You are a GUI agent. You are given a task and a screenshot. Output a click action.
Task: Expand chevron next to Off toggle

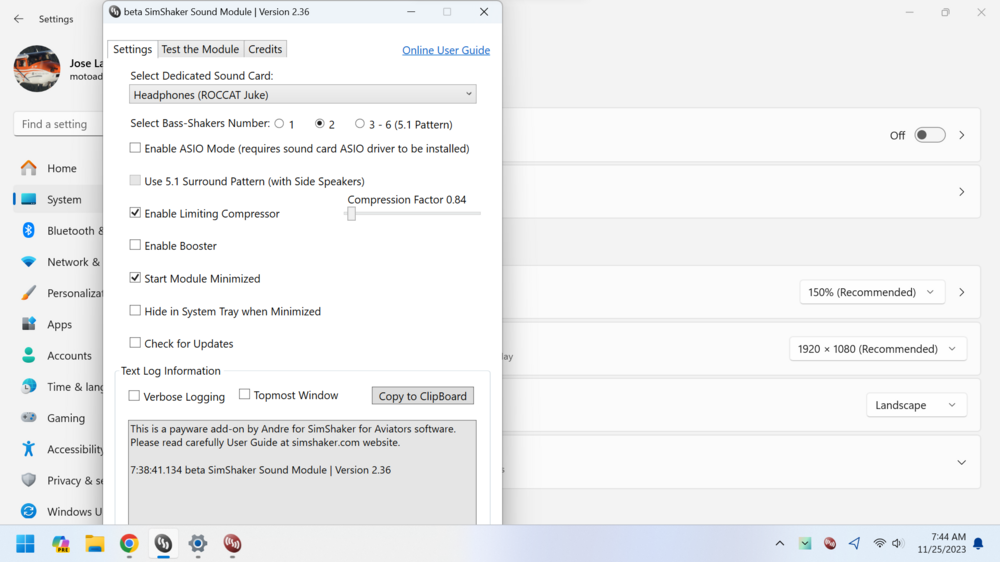[x=962, y=135]
